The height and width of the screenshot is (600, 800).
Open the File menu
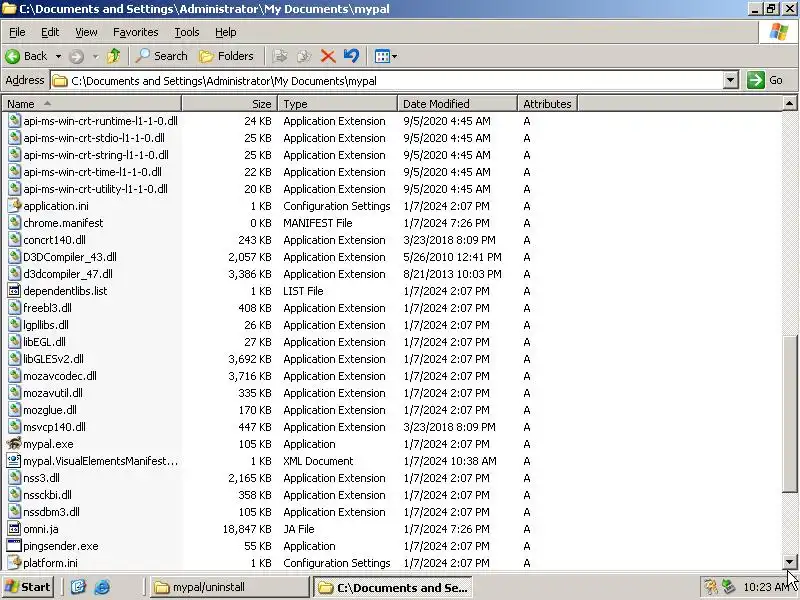17,32
